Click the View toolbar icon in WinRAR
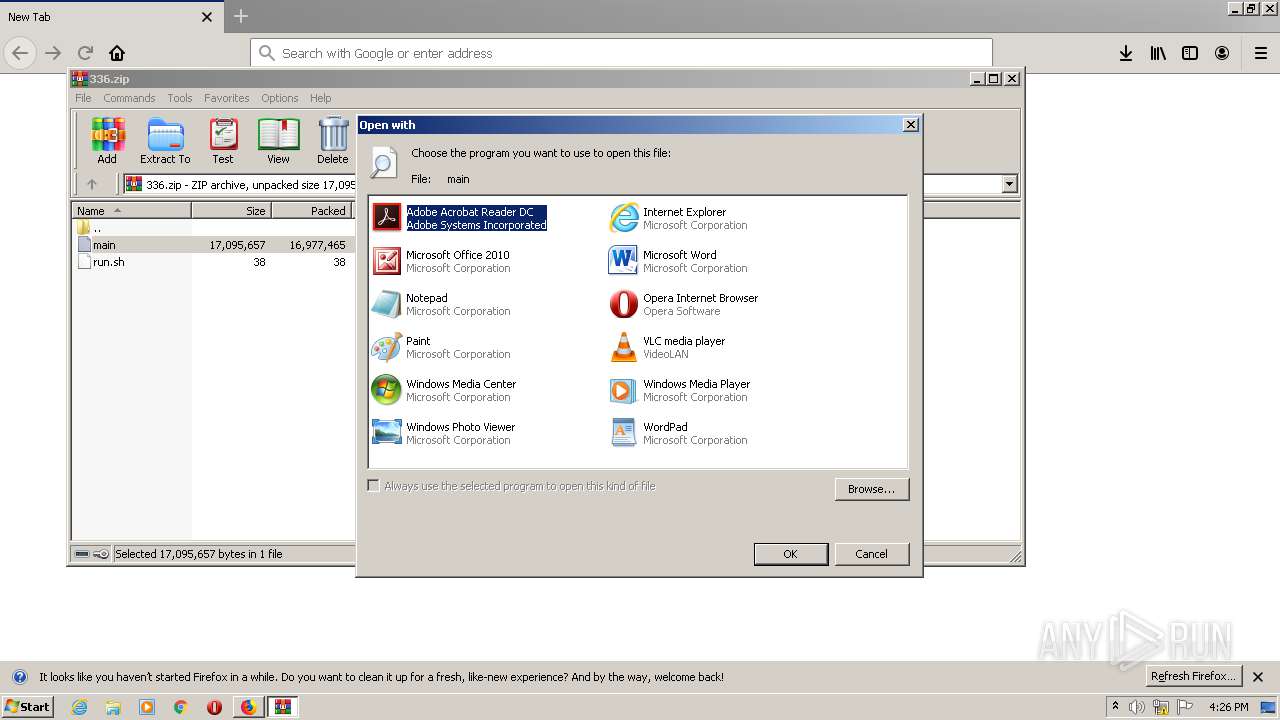This screenshot has height=720, width=1280. pyautogui.click(x=278, y=141)
